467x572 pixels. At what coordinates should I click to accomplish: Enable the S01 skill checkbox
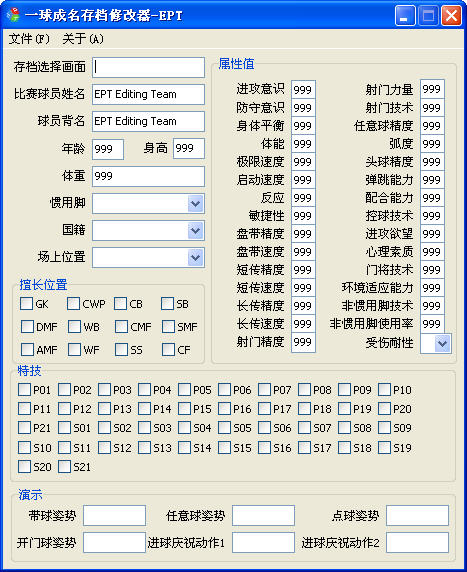(x=65, y=427)
